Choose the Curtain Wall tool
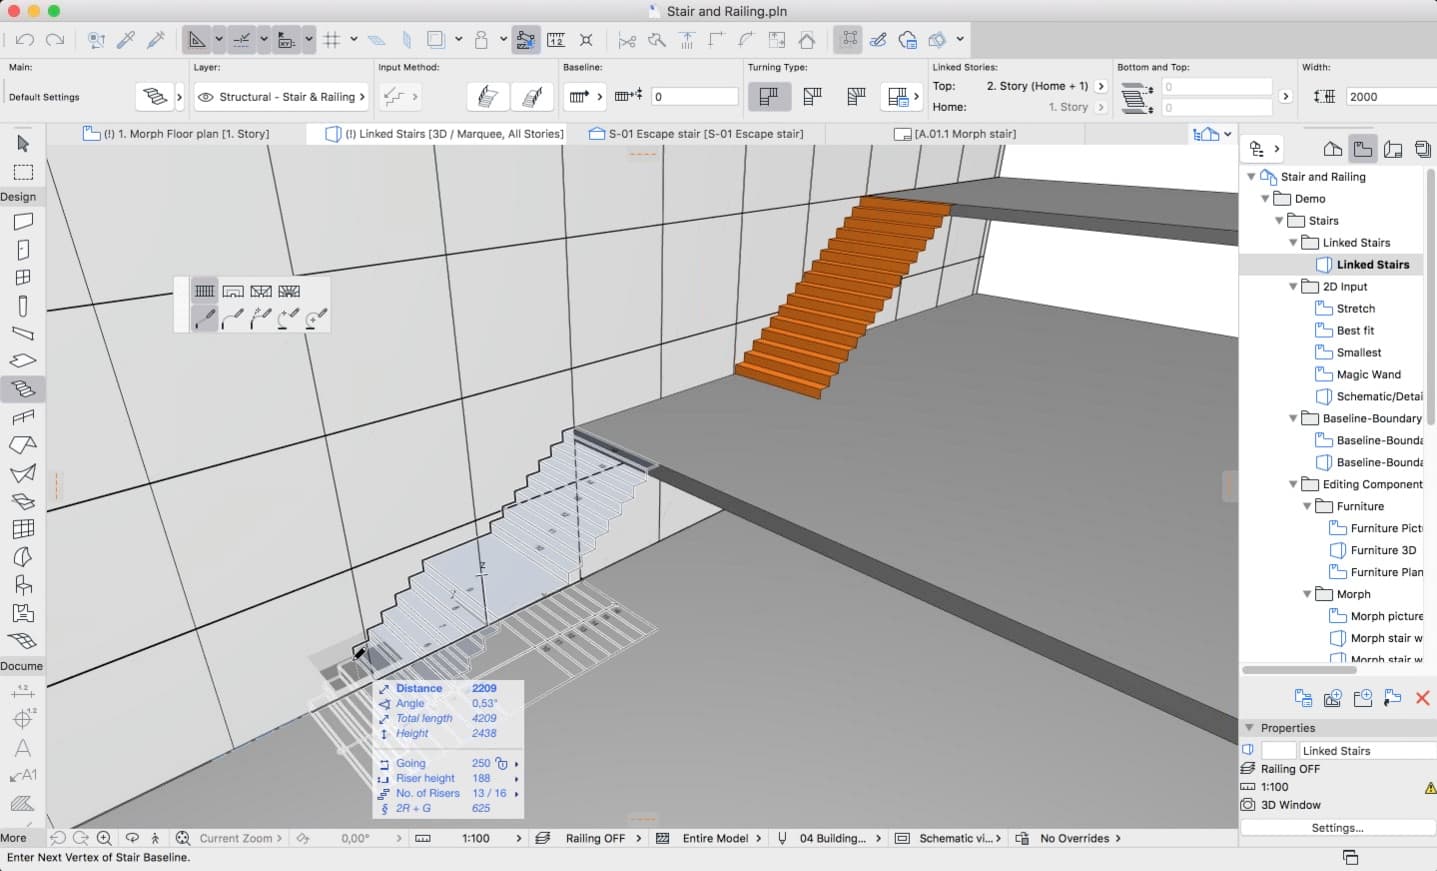The width and height of the screenshot is (1437, 871). pos(23,529)
